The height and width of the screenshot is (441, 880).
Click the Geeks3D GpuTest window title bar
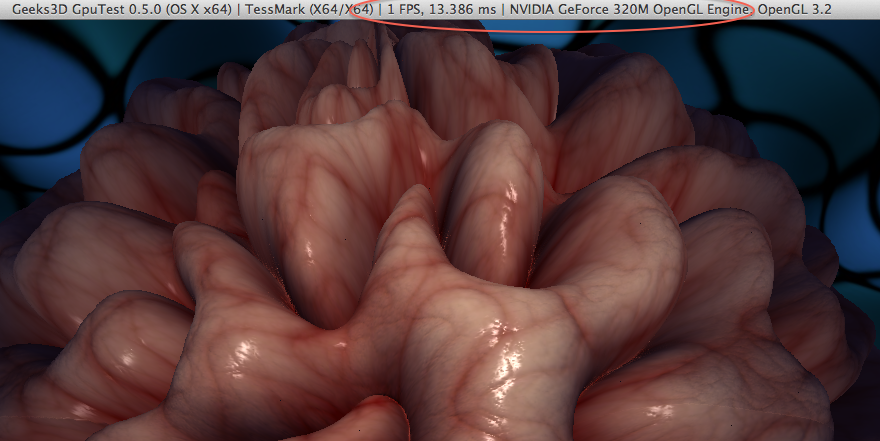coord(440,10)
